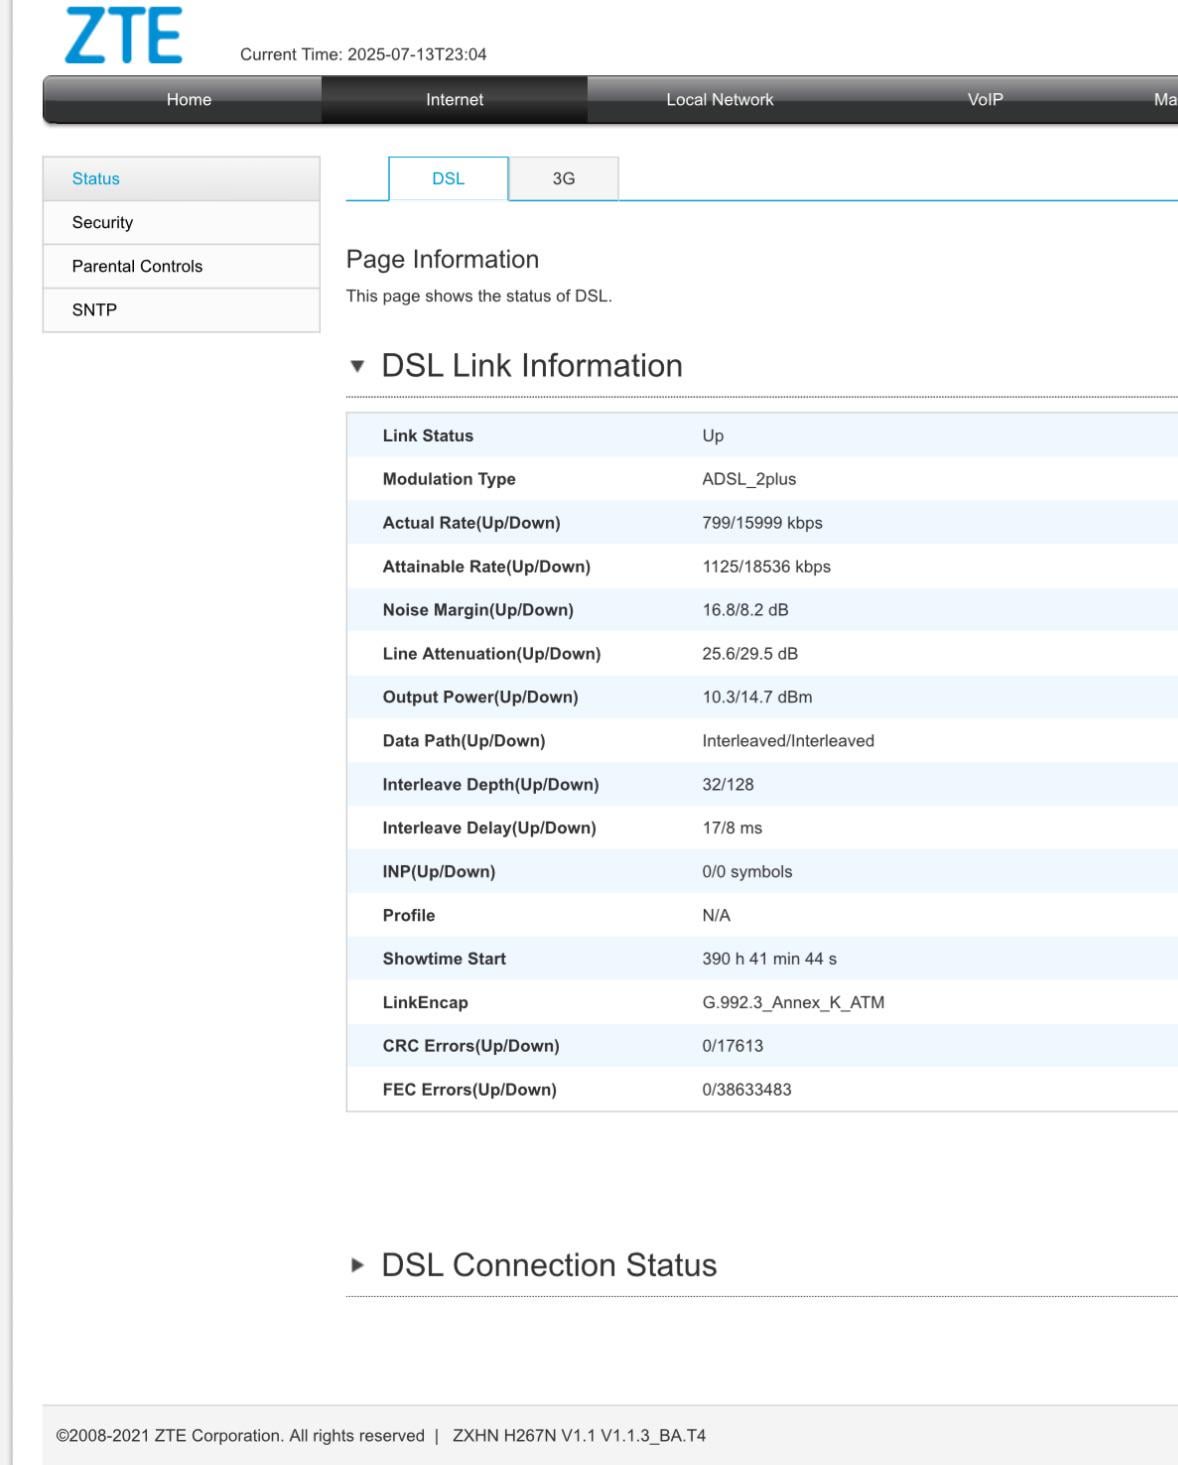The image size is (1178, 1465).
Task: Go to the Local Network menu
Action: tap(719, 100)
